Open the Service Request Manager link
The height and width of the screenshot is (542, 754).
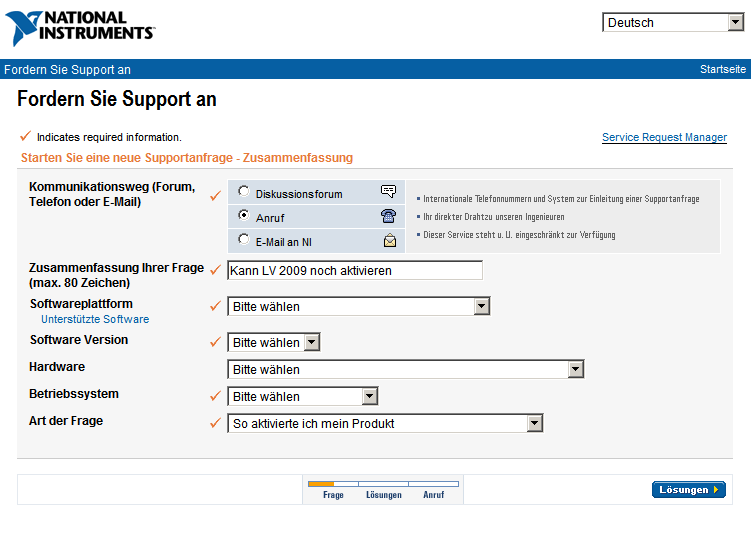coord(664,138)
